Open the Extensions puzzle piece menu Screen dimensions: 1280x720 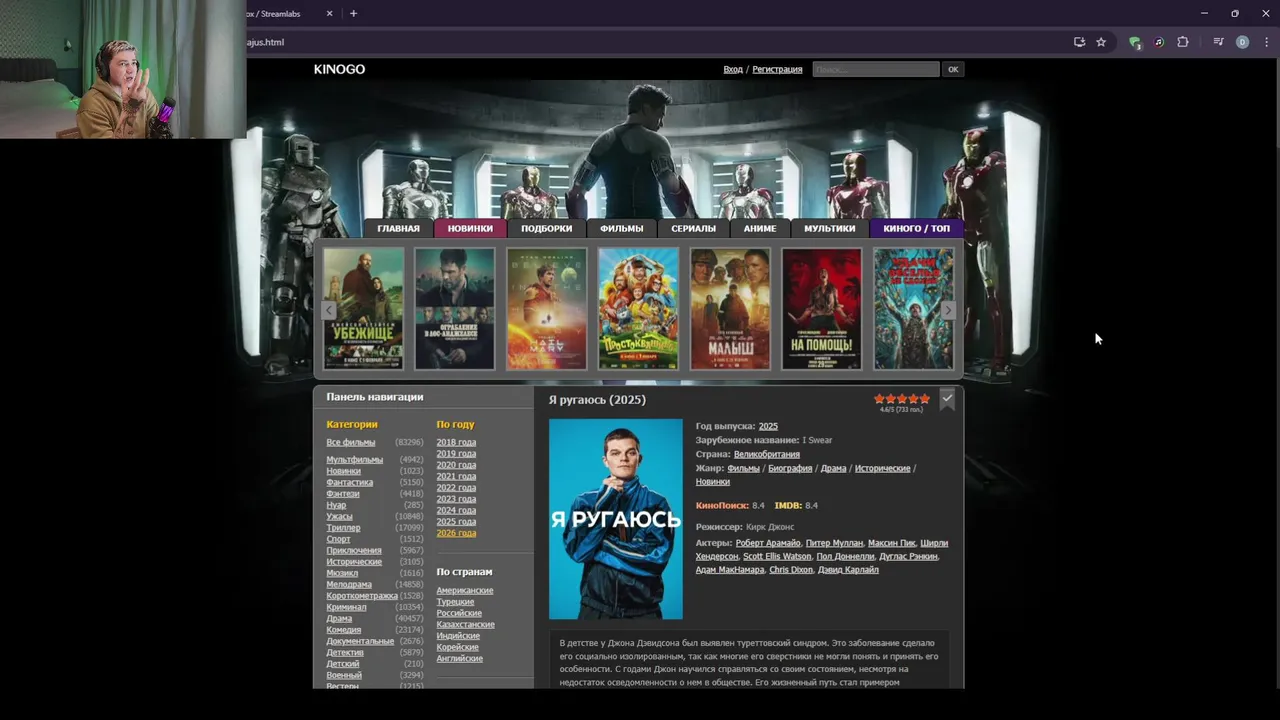click(x=1183, y=42)
